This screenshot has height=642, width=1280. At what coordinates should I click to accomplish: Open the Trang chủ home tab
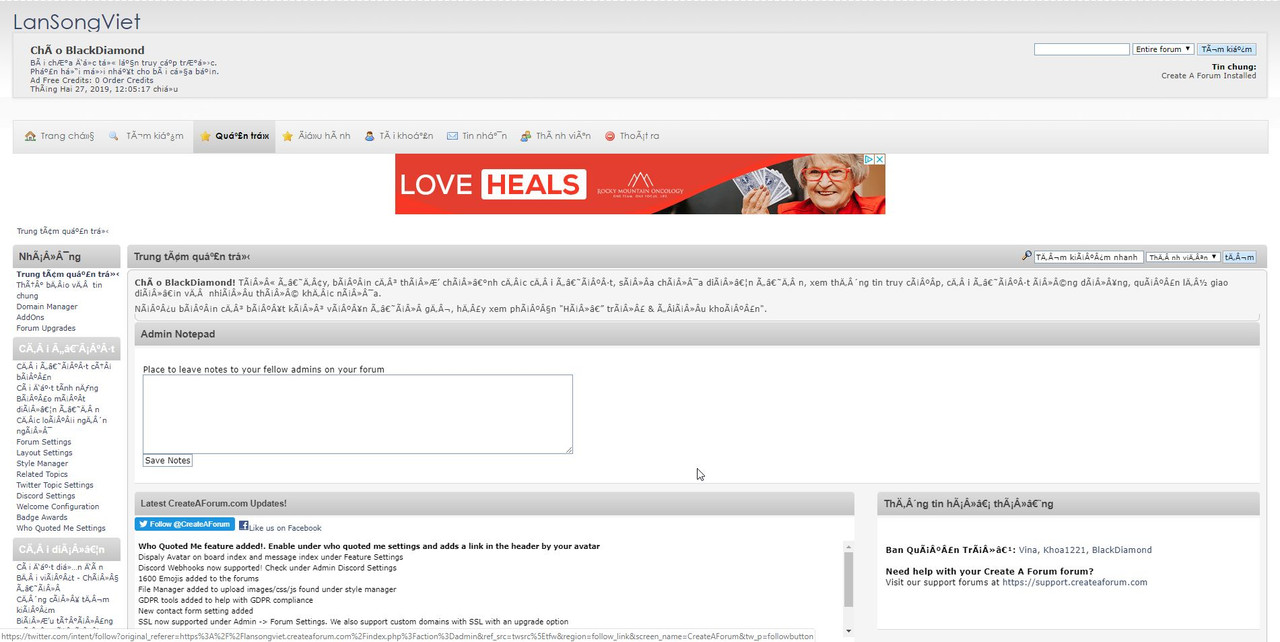pos(59,136)
